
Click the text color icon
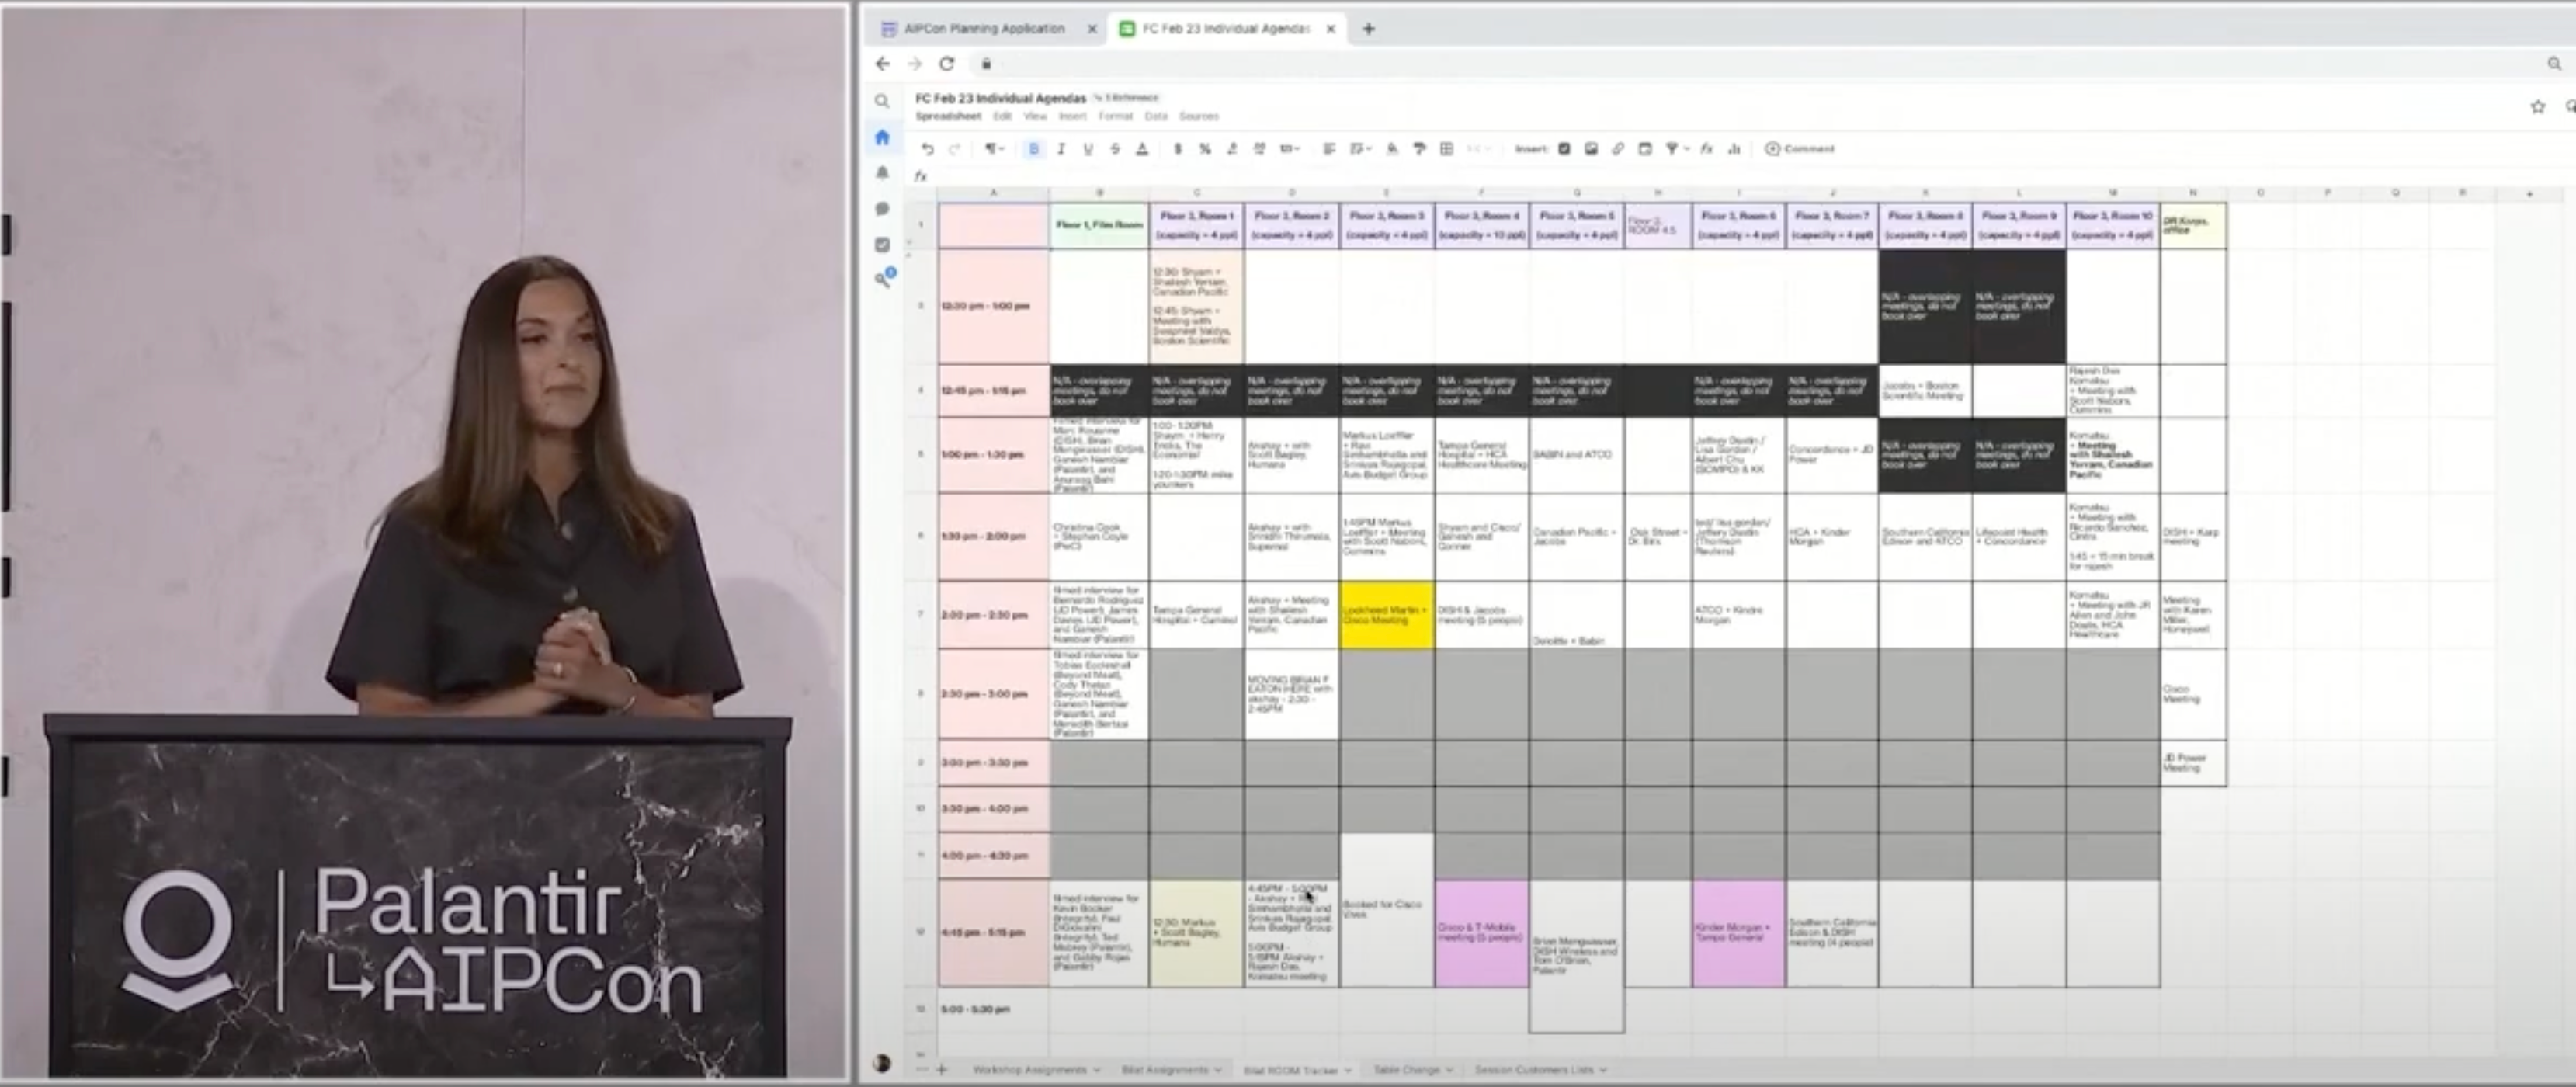(x=1142, y=149)
